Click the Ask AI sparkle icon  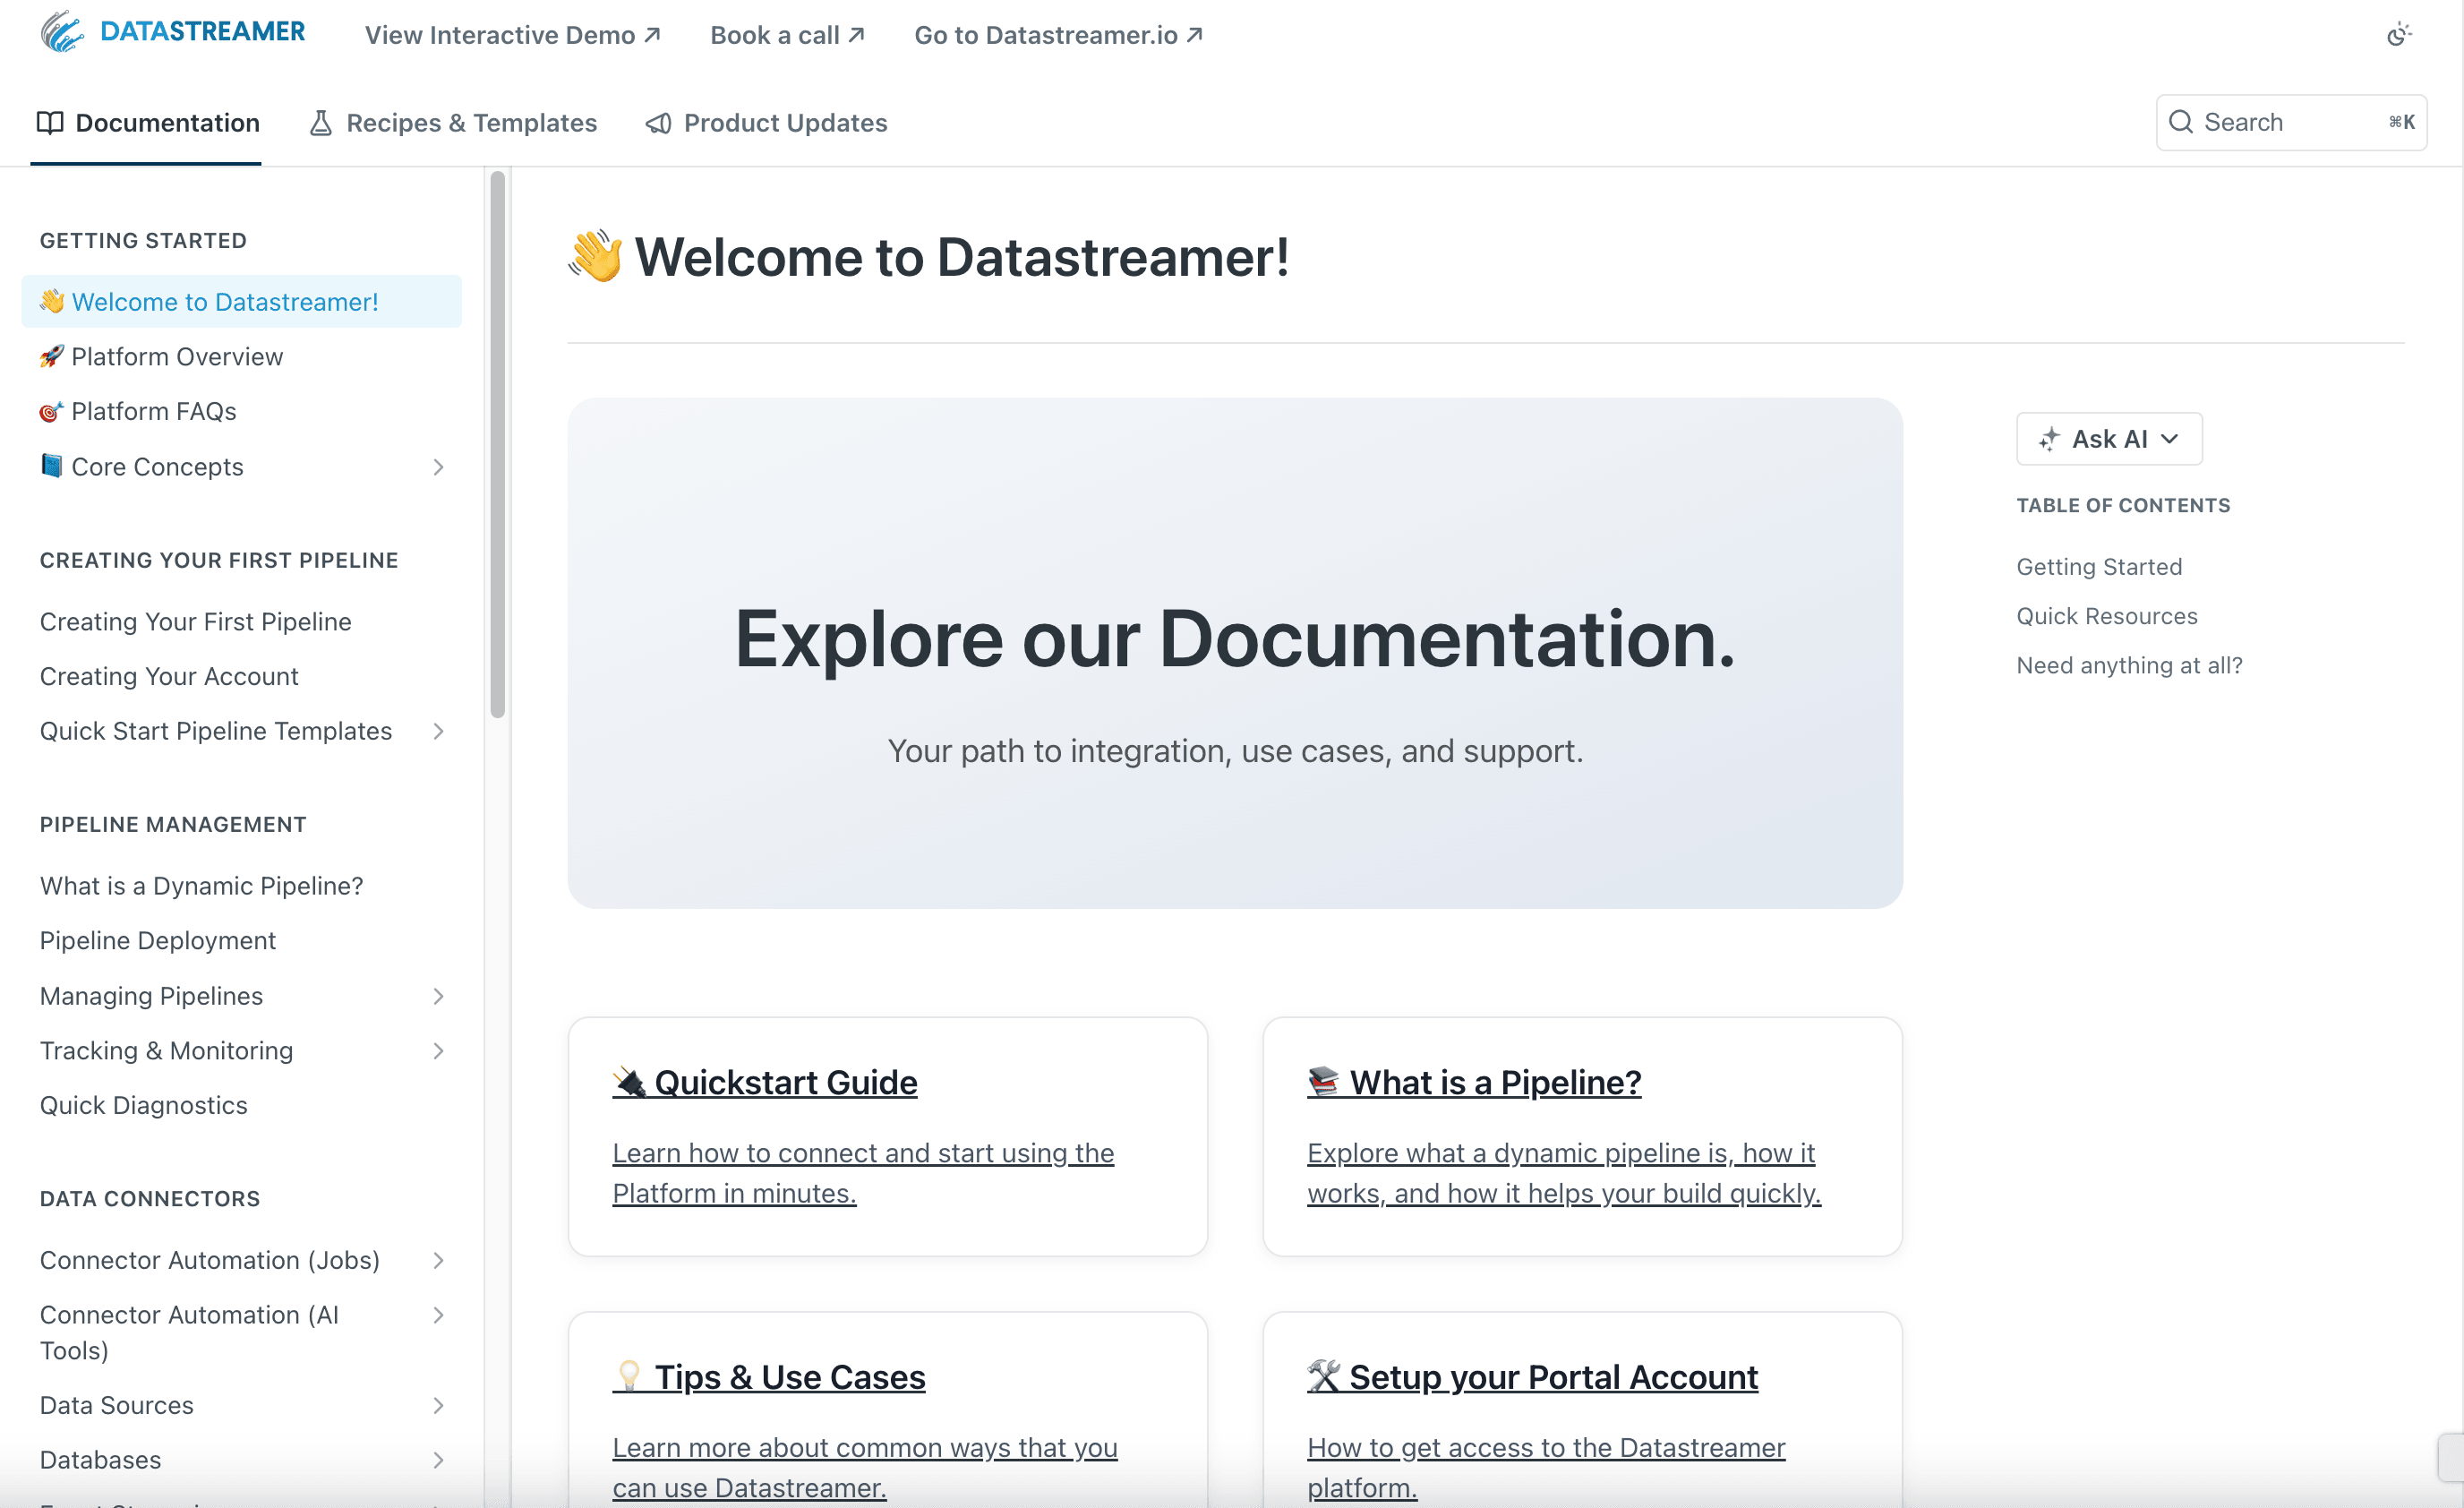click(x=2049, y=439)
